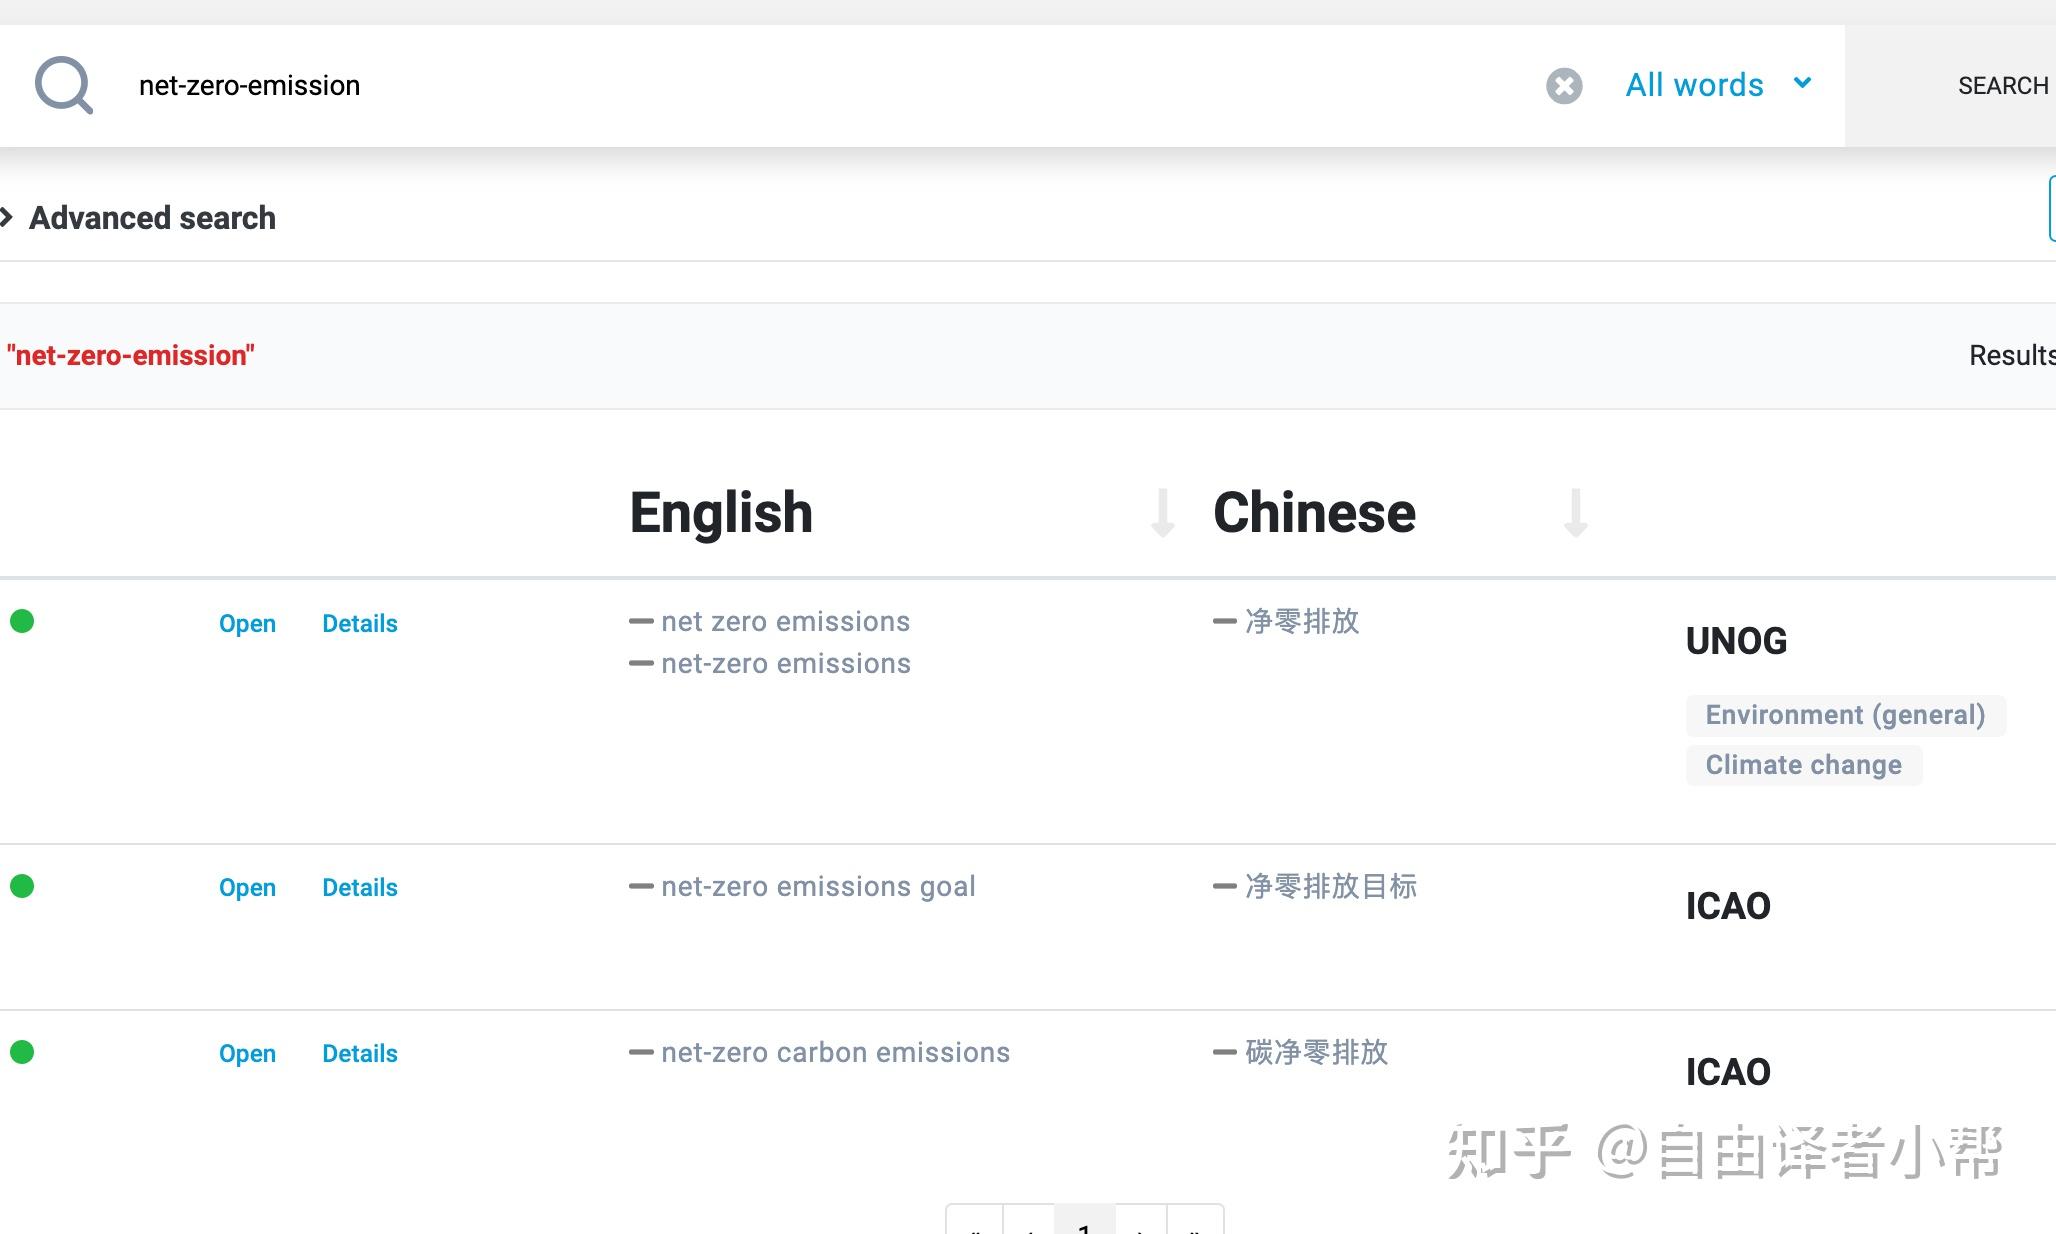
Task: Click the magnifying glass search icon
Action: [63, 85]
